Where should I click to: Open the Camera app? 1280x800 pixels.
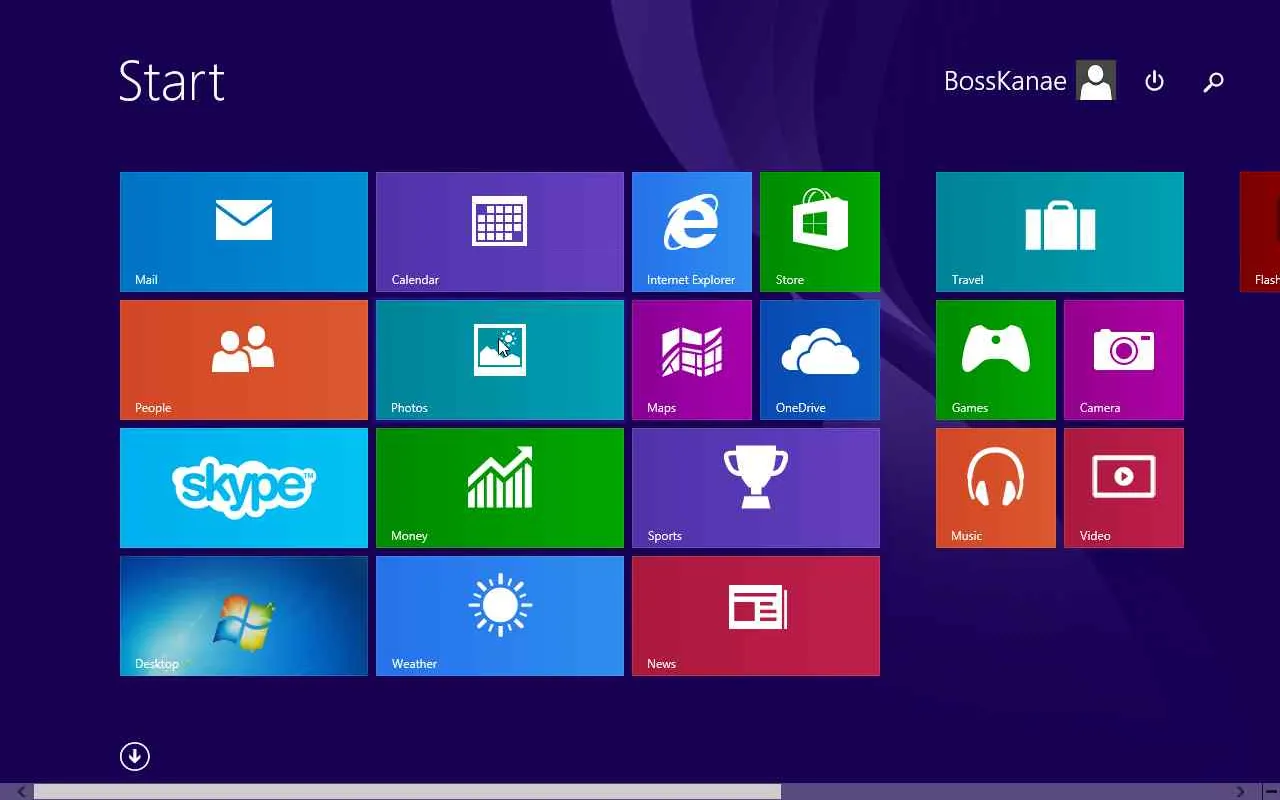coord(1124,360)
